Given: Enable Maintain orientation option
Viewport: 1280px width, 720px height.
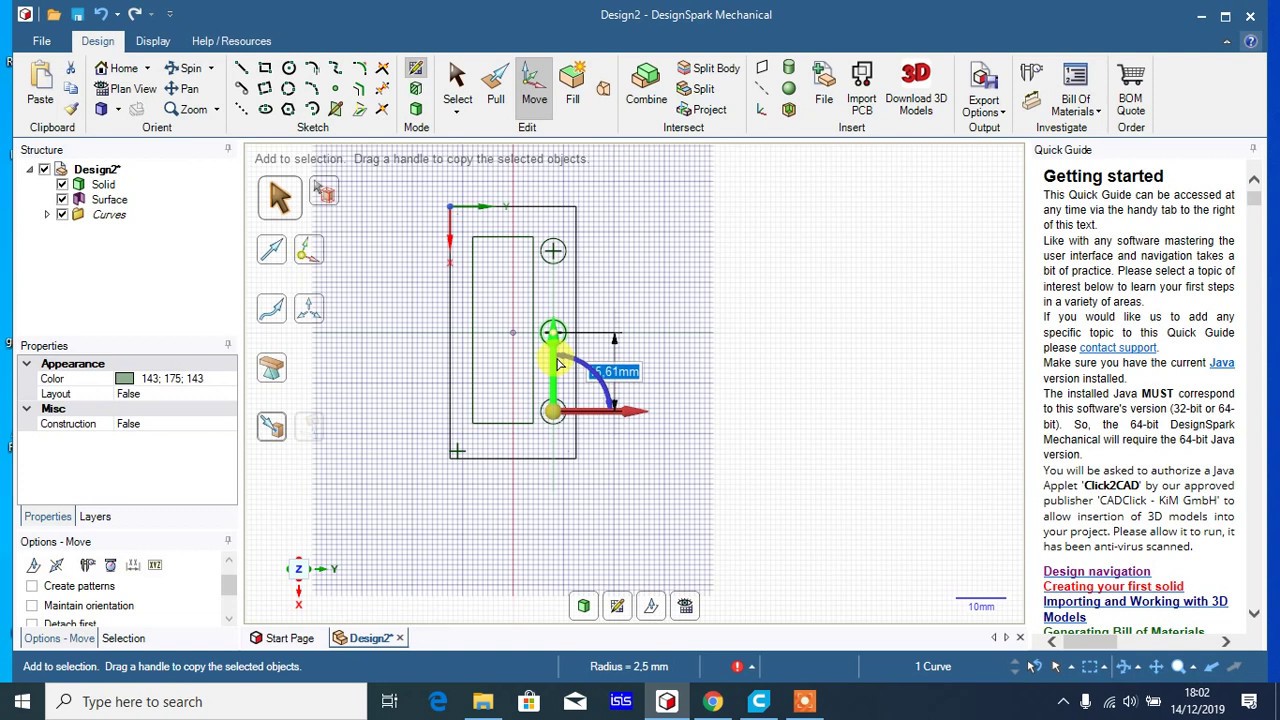Looking at the screenshot, I should (x=32, y=606).
